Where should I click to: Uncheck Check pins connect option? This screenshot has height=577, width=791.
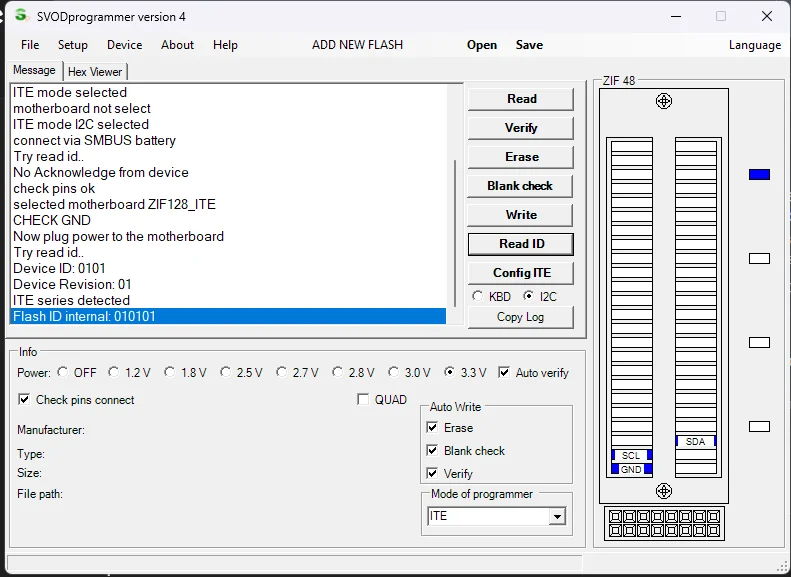tap(24, 399)
